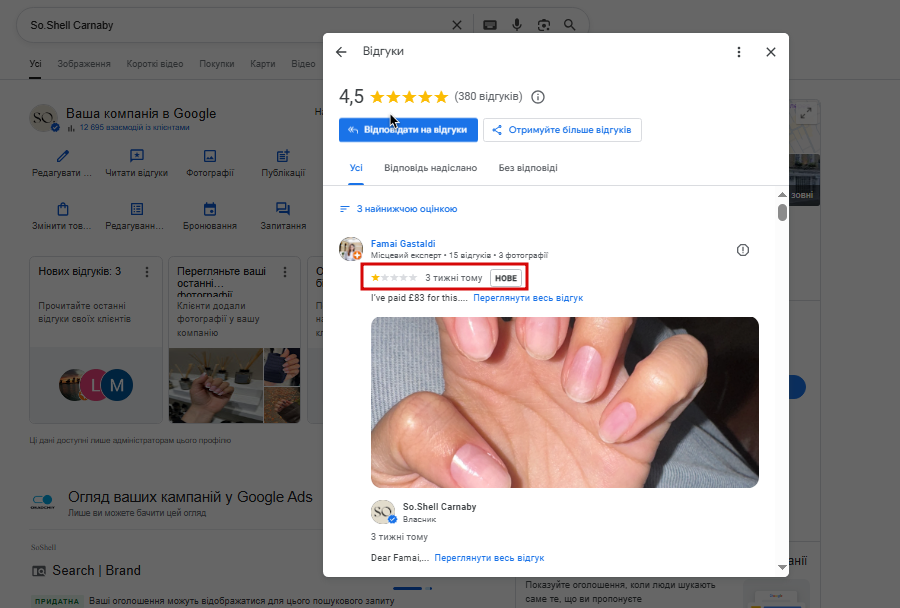Open the З найнижчою оцінкою sort dropdown
This screenshot has height=608, width=900.
point(398,209)
